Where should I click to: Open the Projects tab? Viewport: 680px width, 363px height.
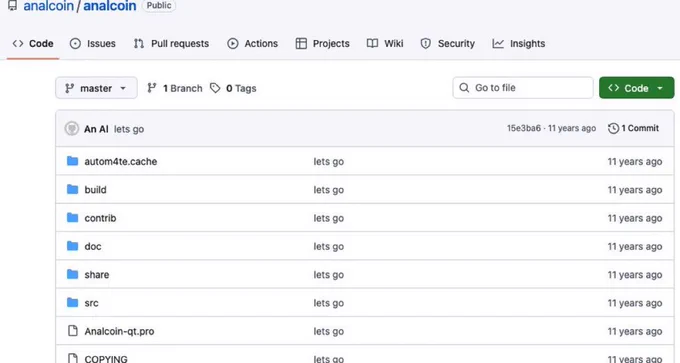click(323, 44)
